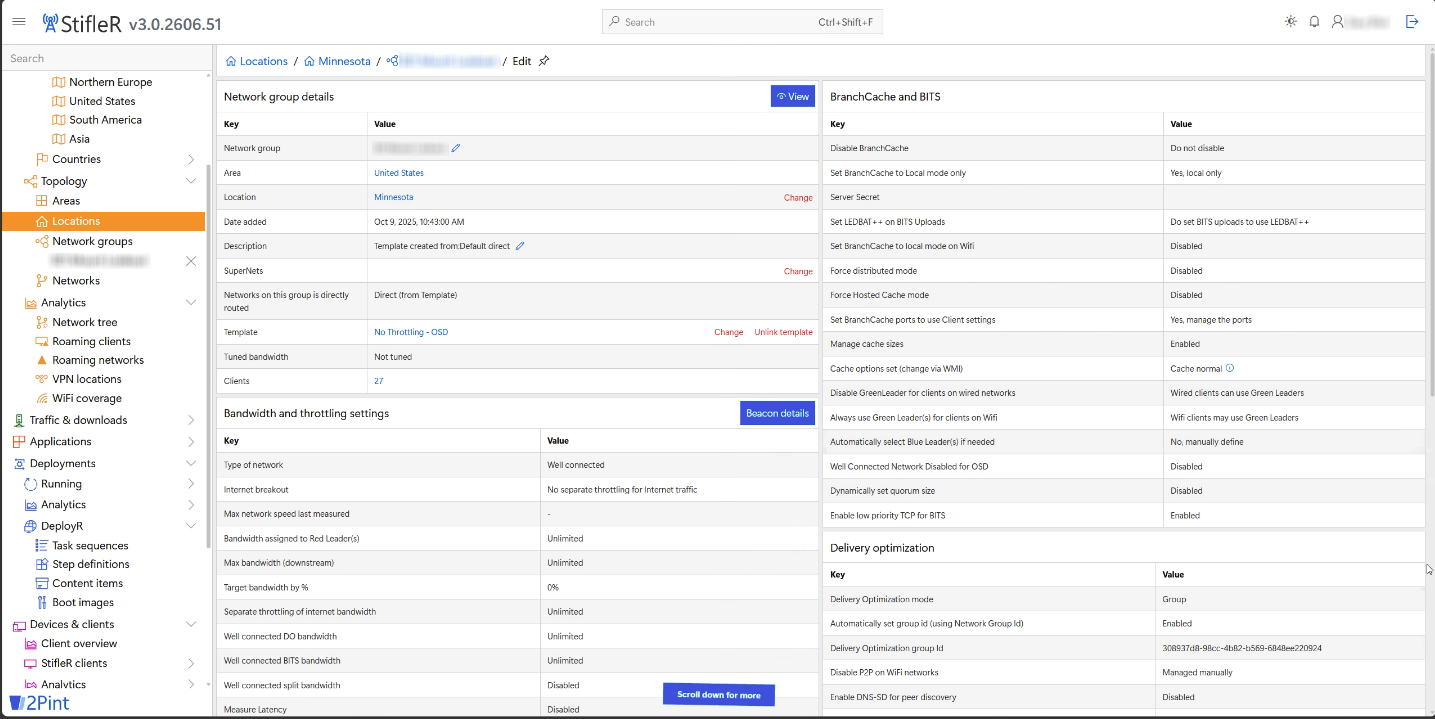Viewport: 1435px width, 719px height.
Task: Click the WiFi coverage sidebar icon
Action: coord(42,398)
